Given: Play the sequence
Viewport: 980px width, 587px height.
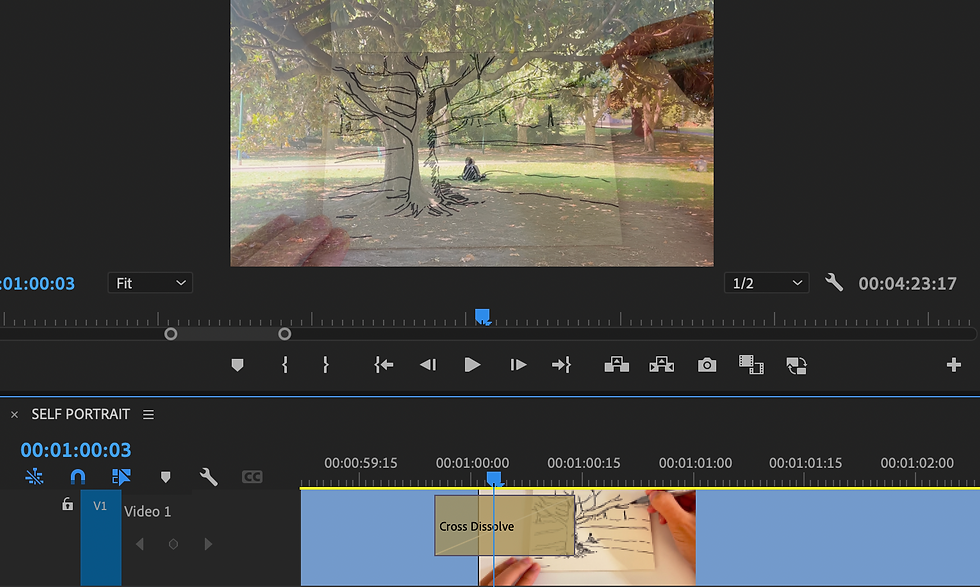Looking at the screenshot, I should pyautogui.click(x=472, y=365).
